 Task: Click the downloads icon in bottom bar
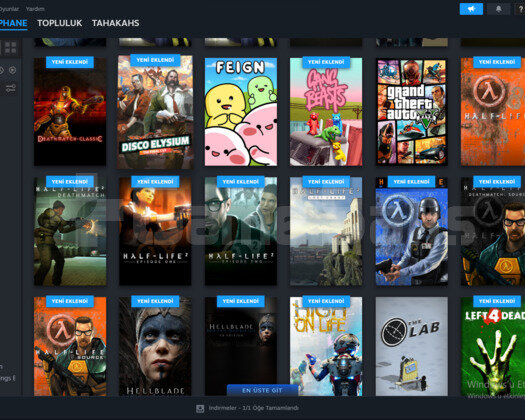click(x=200, y=408)
